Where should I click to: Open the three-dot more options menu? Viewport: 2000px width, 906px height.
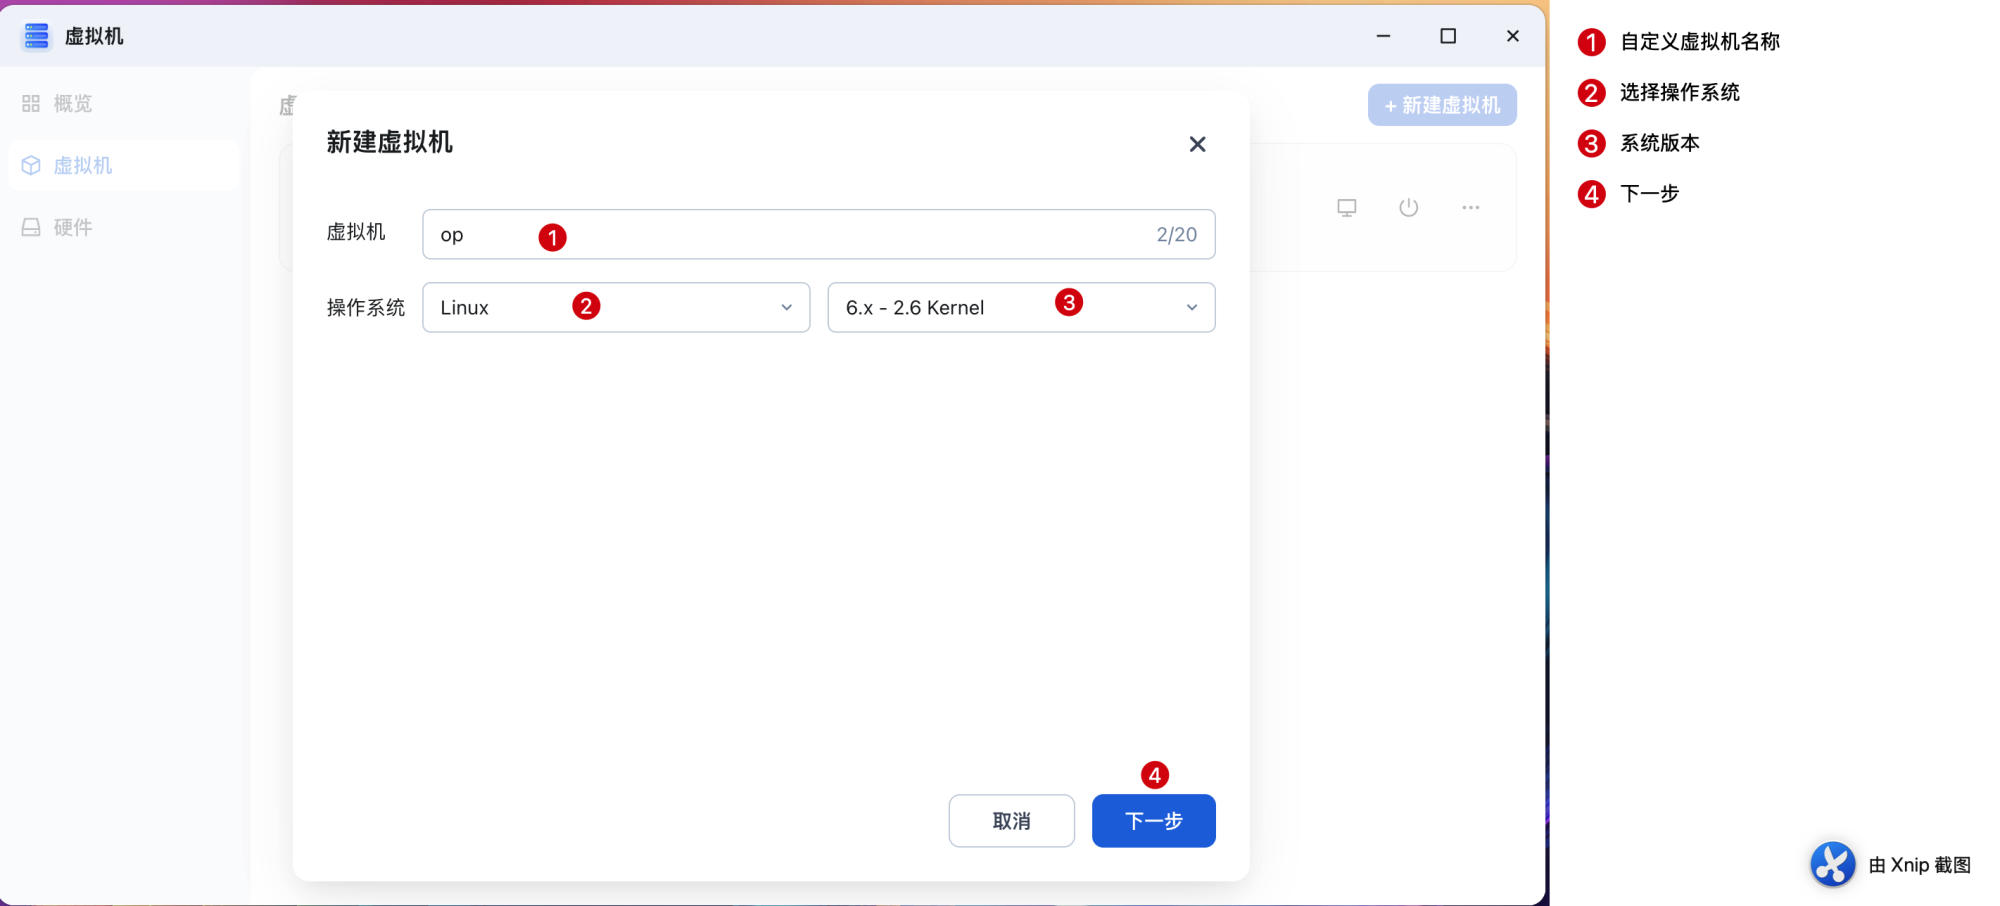point(1470,208)
